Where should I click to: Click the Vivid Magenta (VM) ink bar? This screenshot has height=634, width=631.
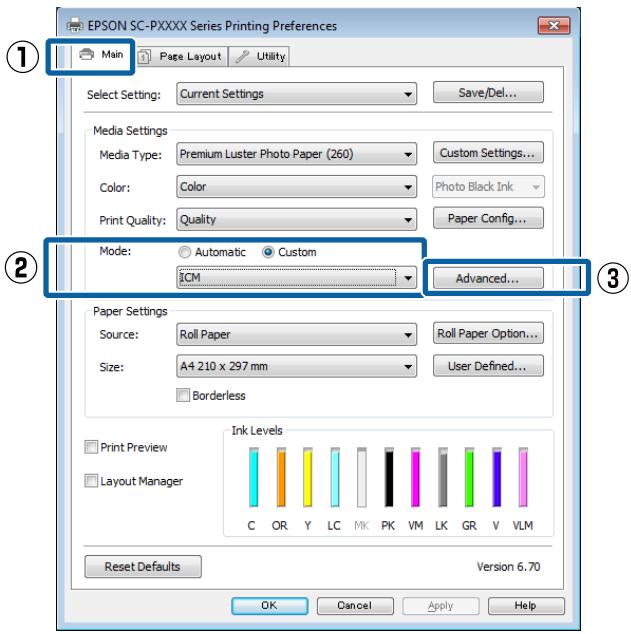[x=415, y=477]
